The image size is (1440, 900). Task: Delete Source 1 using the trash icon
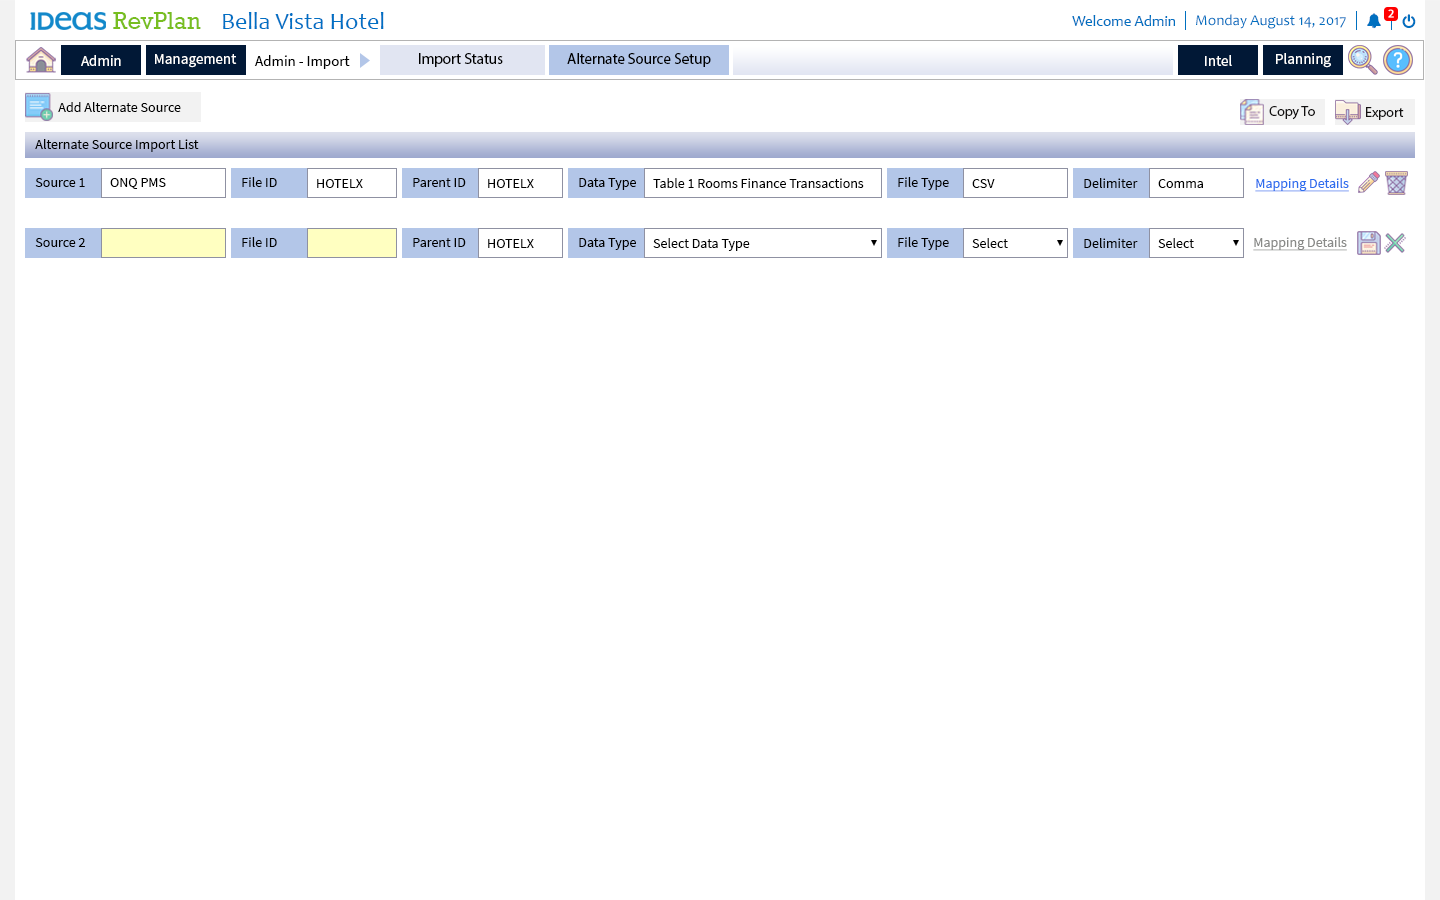tap(1397, 183)
